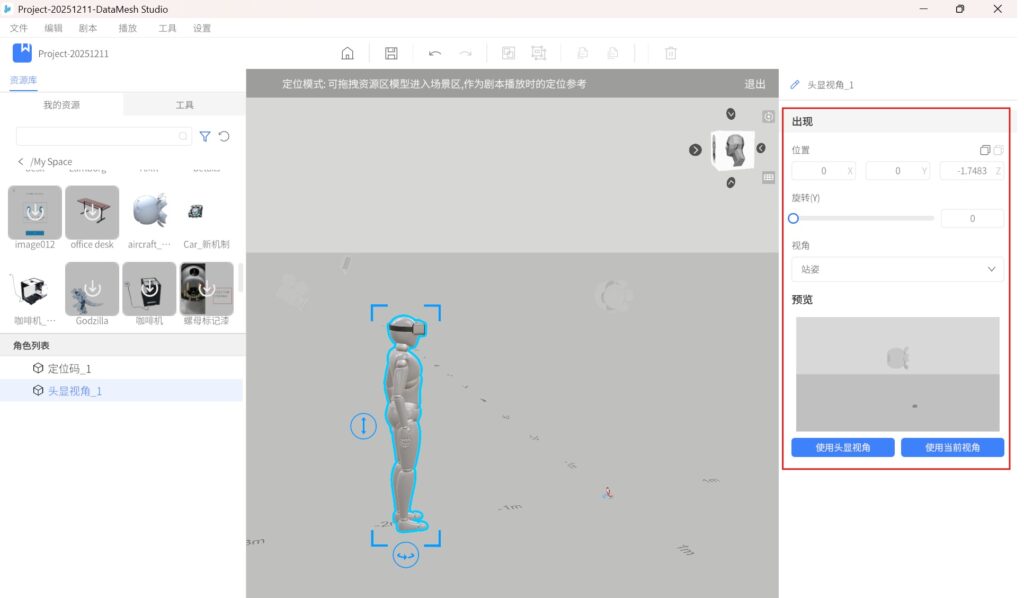Open the 视角 dropdown showing 站姿
The height and width of the screenshot is (598, 1024).
pos(897,269)
